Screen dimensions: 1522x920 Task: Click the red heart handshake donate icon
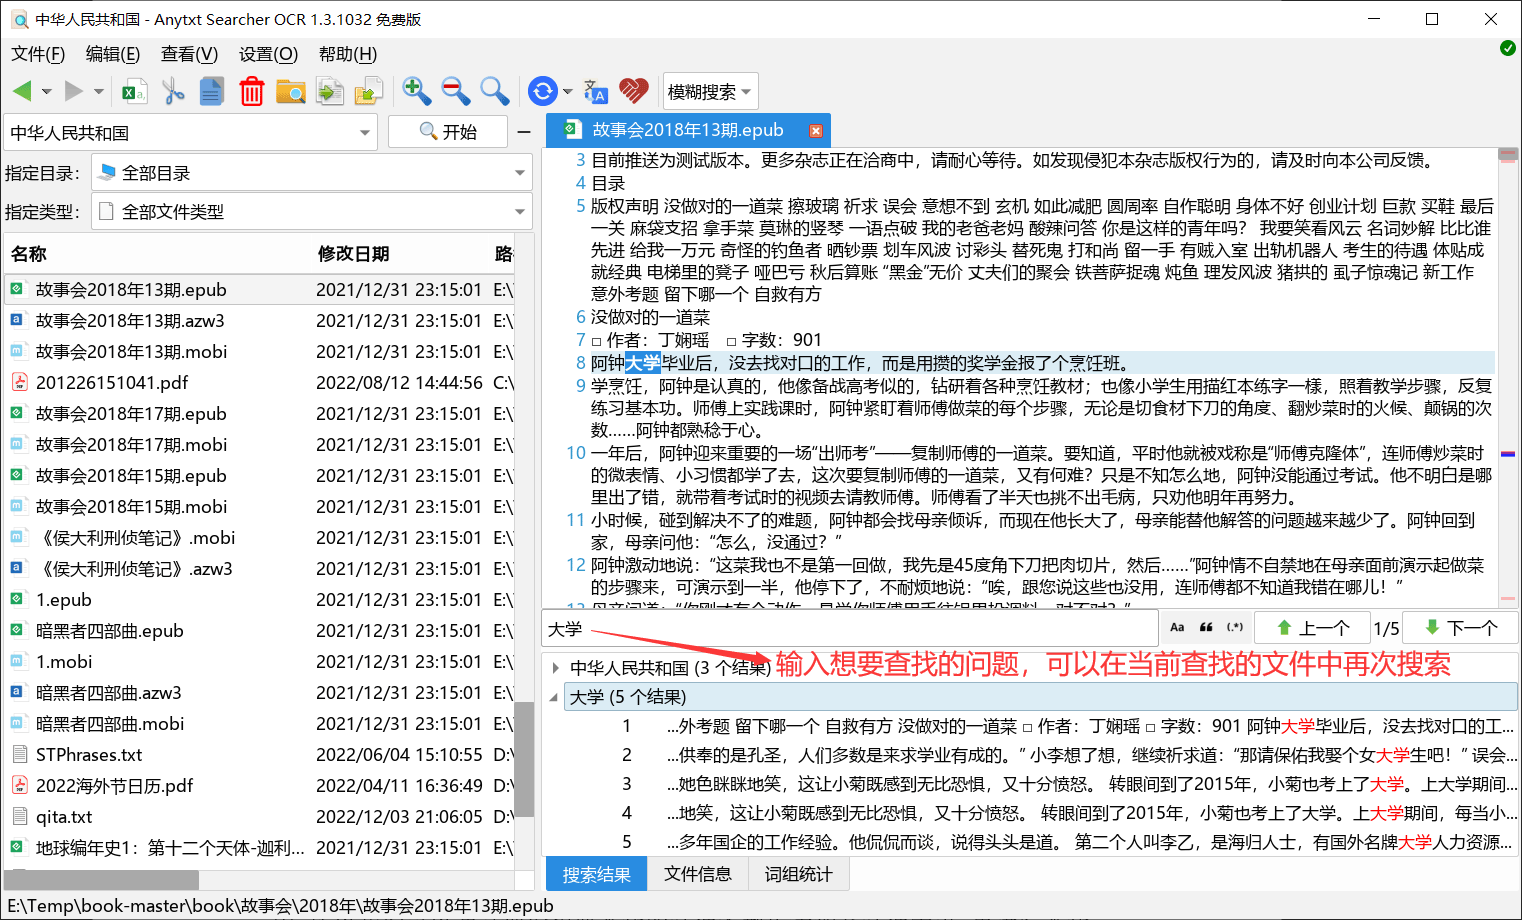[x=634, y=91]
